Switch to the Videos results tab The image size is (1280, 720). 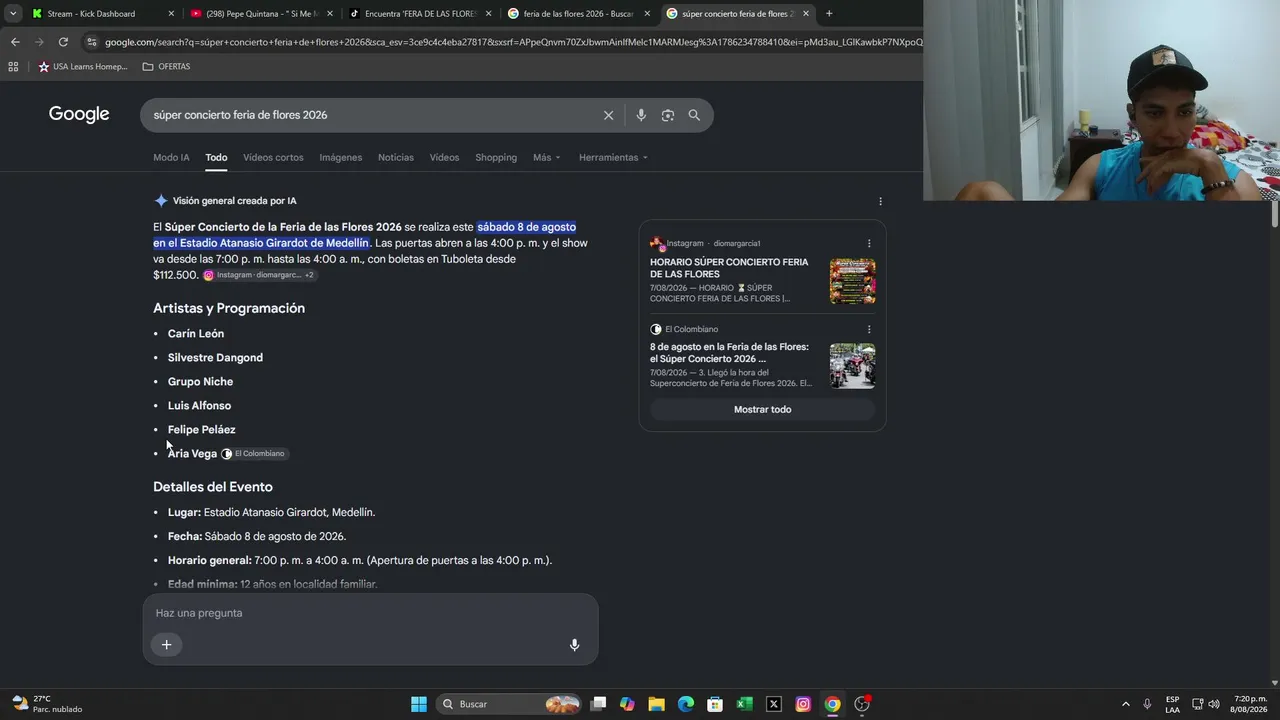pyautogui.click(x=444, y=157)
